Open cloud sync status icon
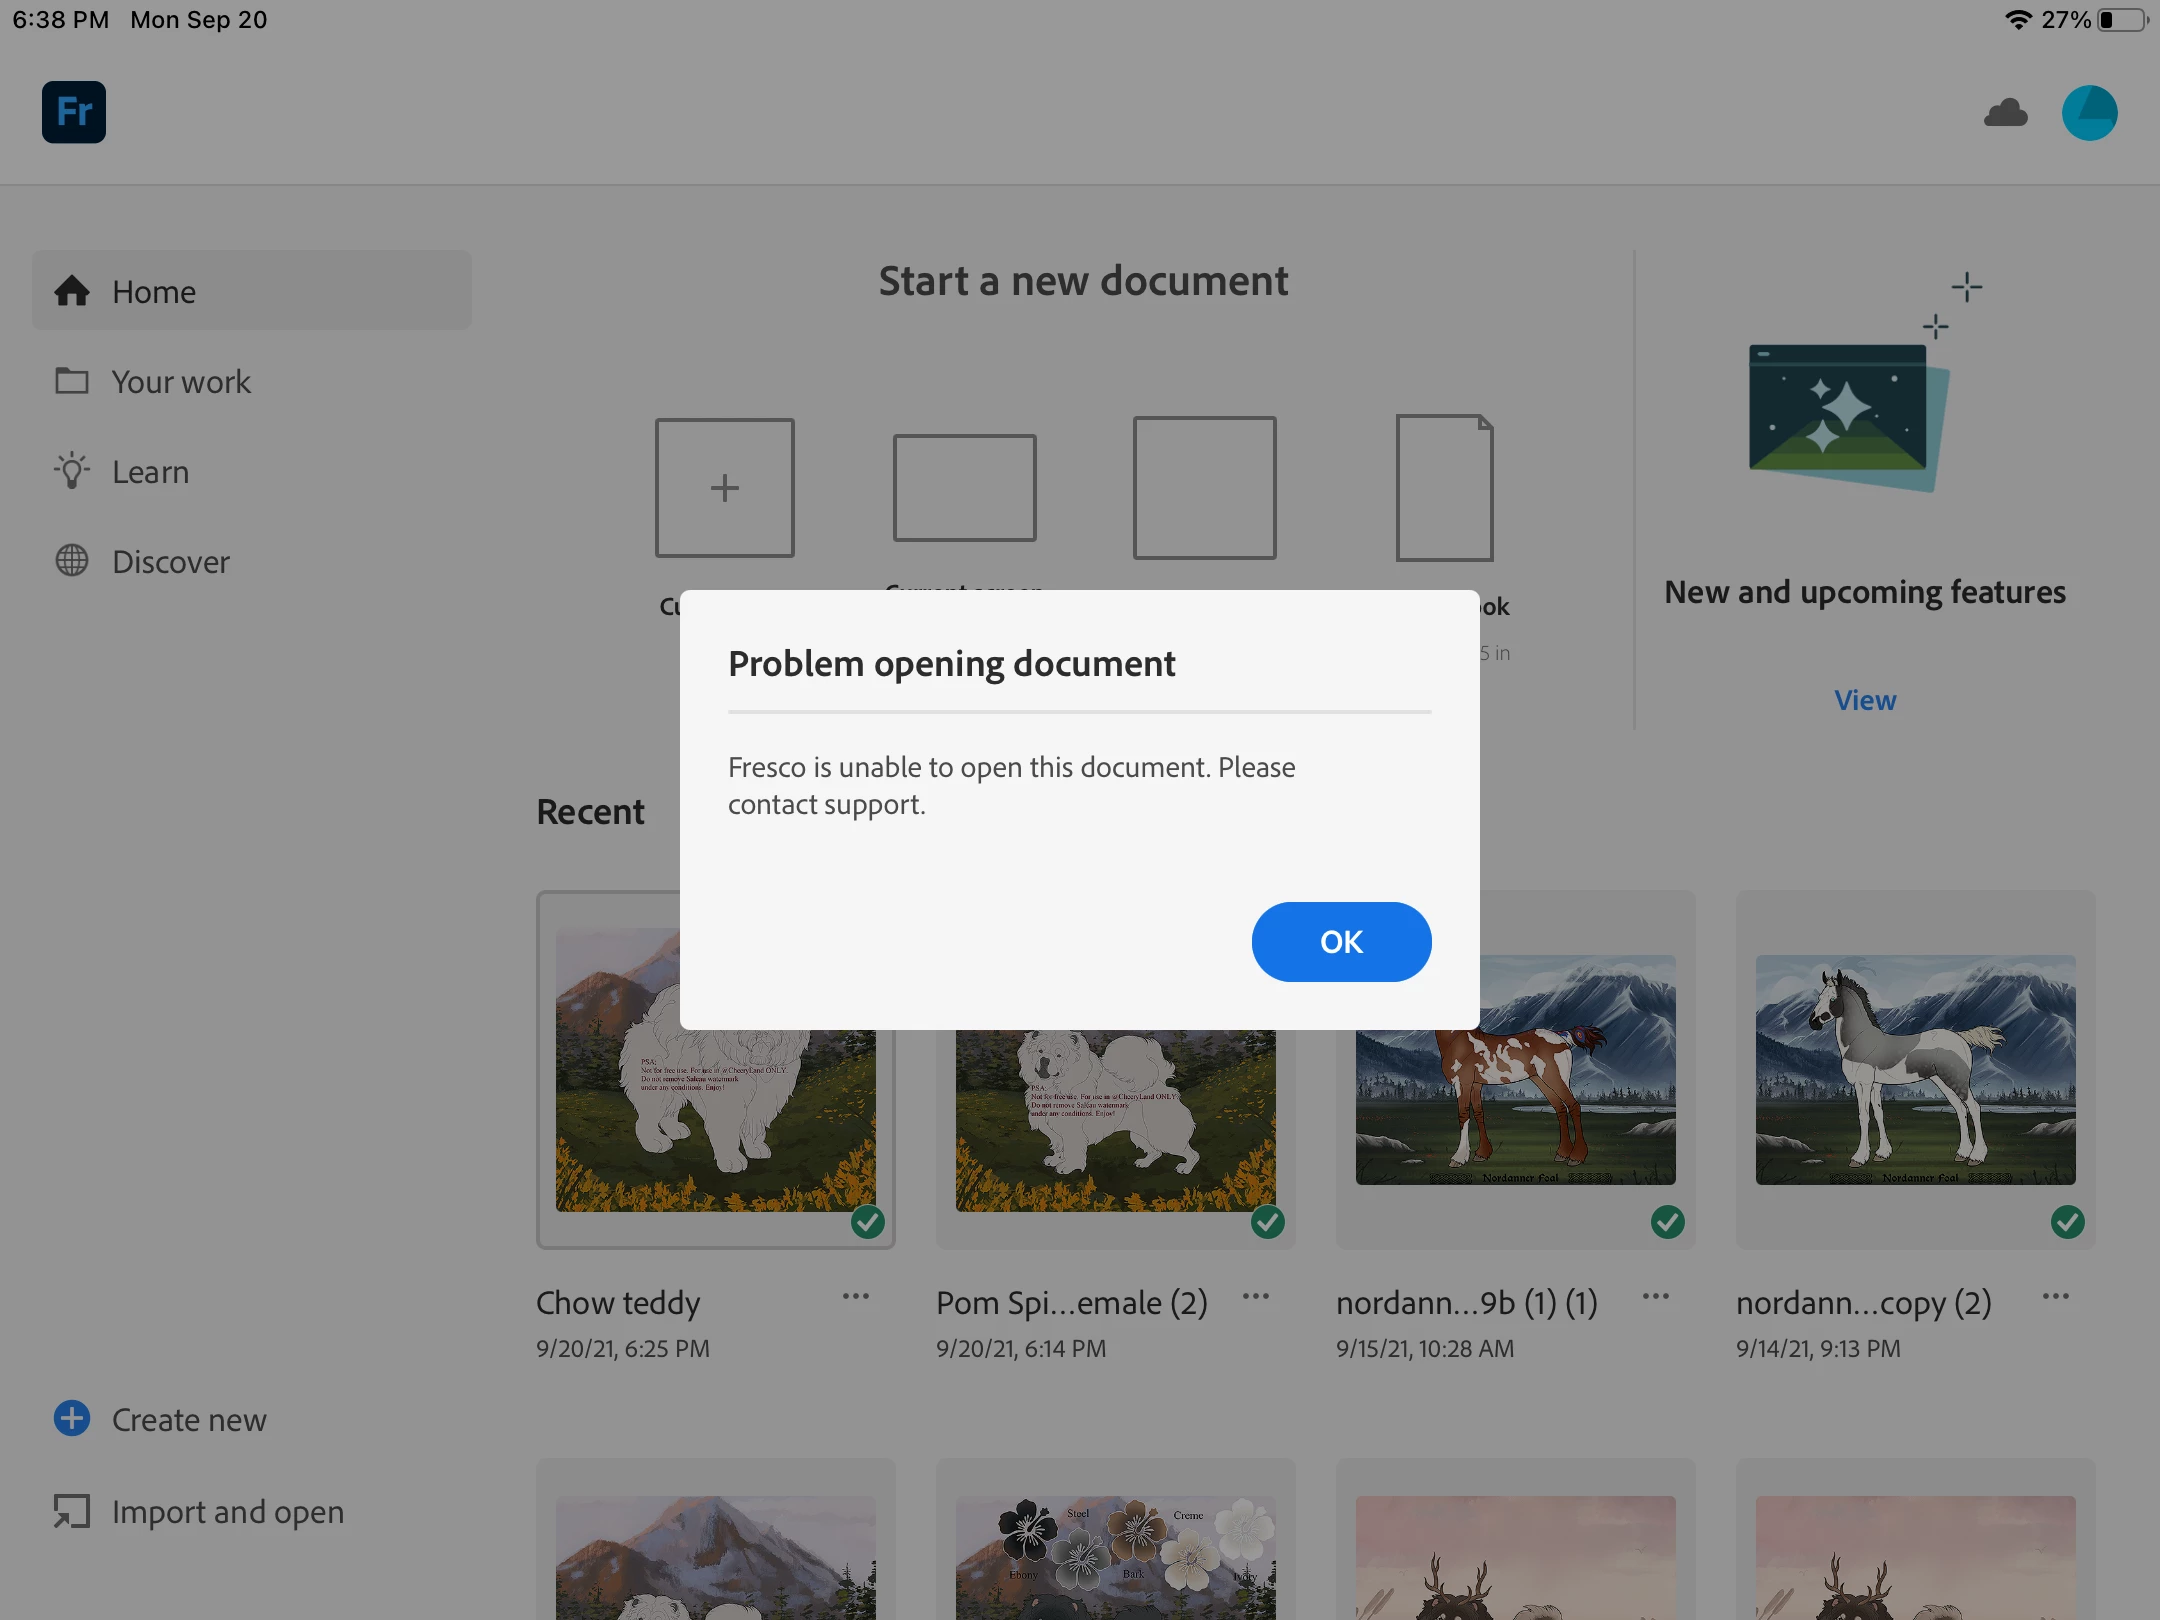Viewport: 2160px width, 1620px height. coord(2005,113)
